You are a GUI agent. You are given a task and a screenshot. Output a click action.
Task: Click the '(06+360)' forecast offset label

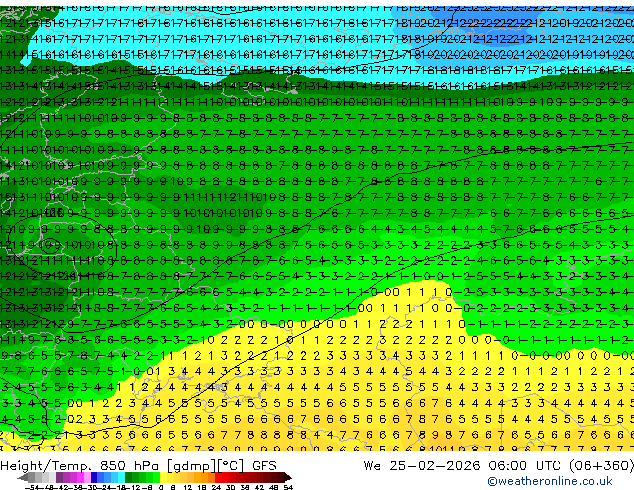tap(601, 466)
